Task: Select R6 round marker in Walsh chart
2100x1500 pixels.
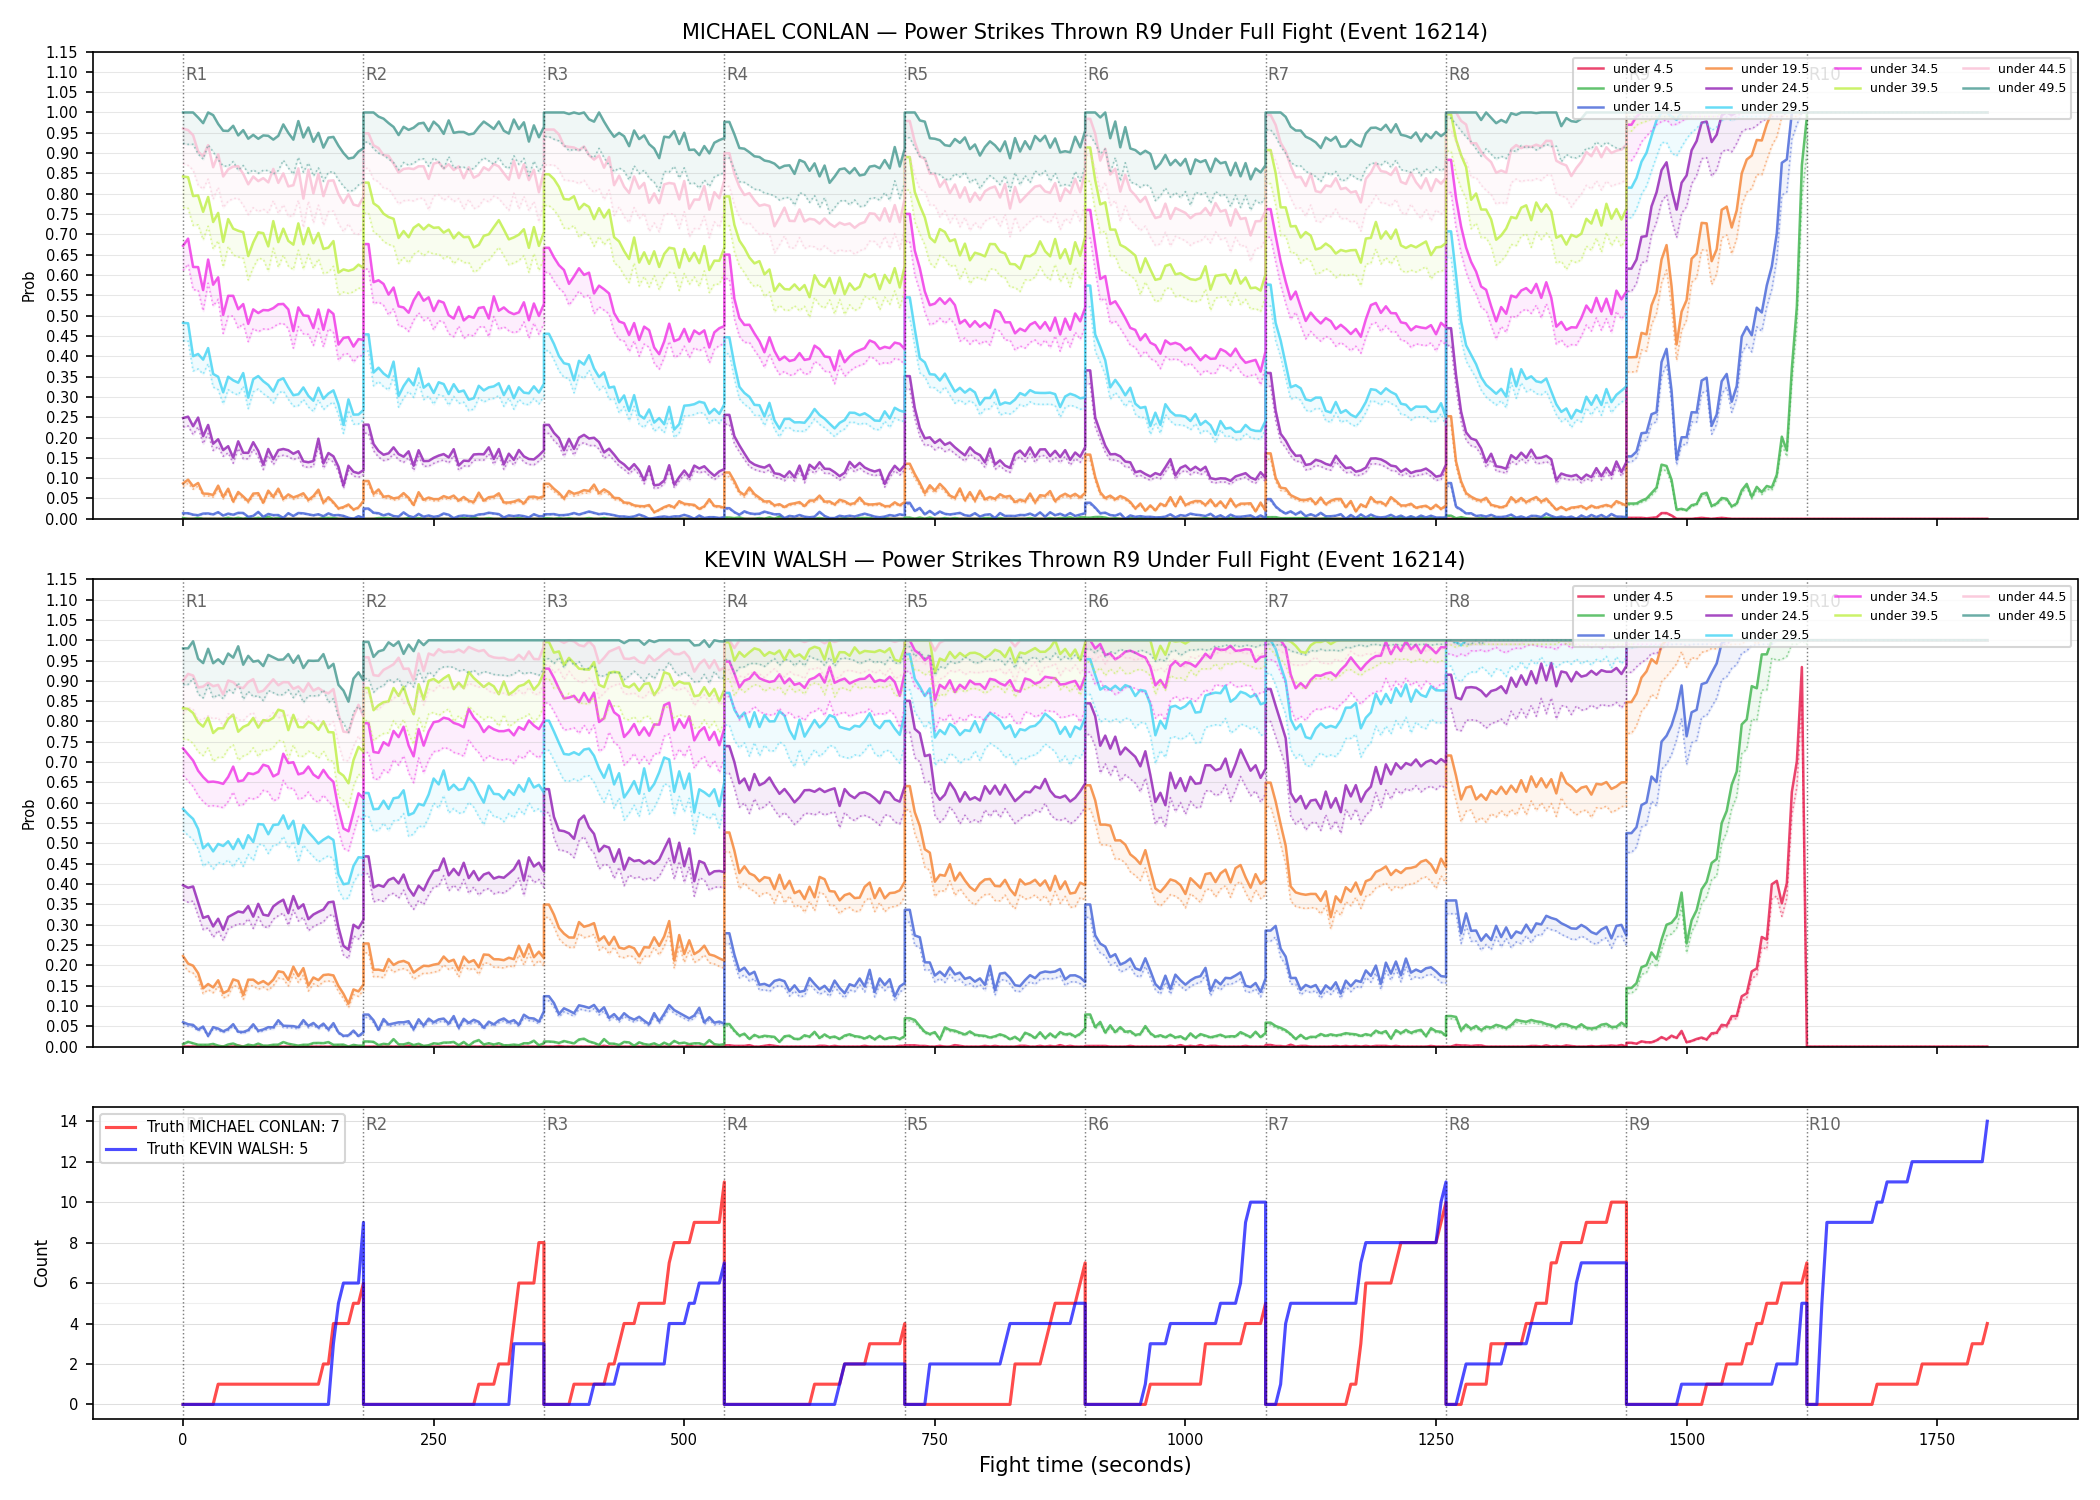Action: [1098, 601]
